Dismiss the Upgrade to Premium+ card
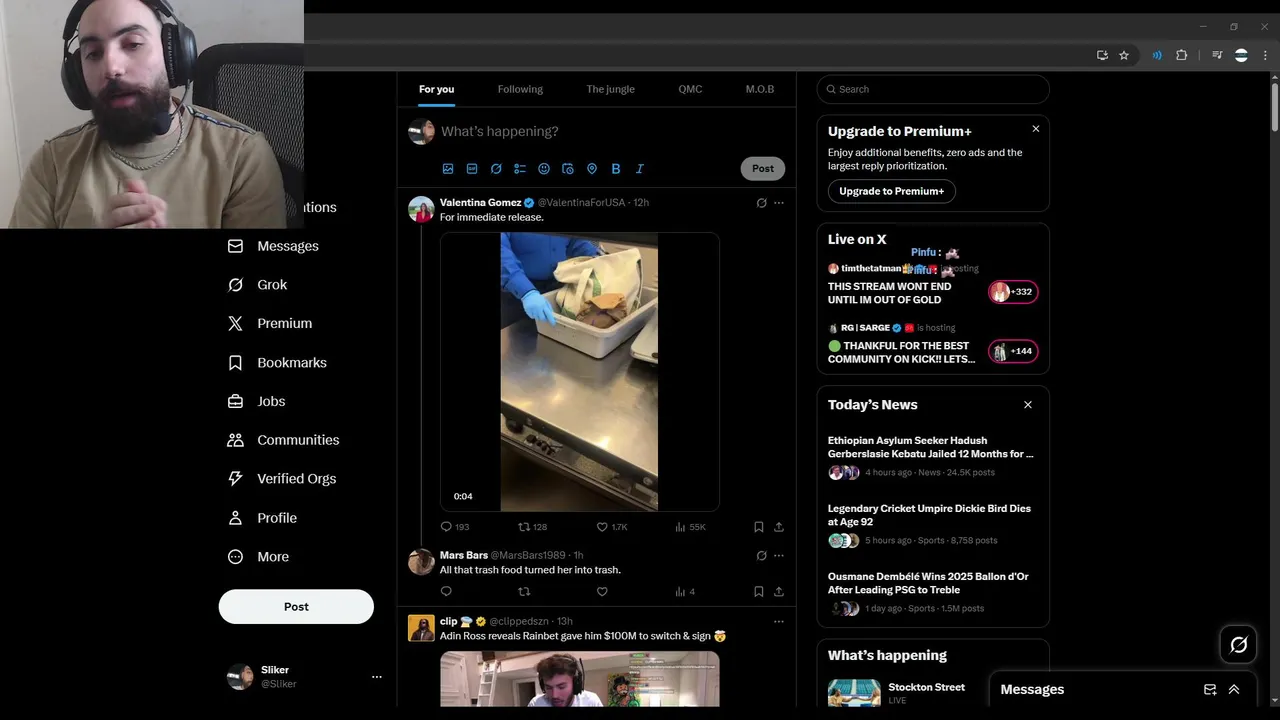The height and width of the screenshot is (720, 1280). [x=1036, y=129]
